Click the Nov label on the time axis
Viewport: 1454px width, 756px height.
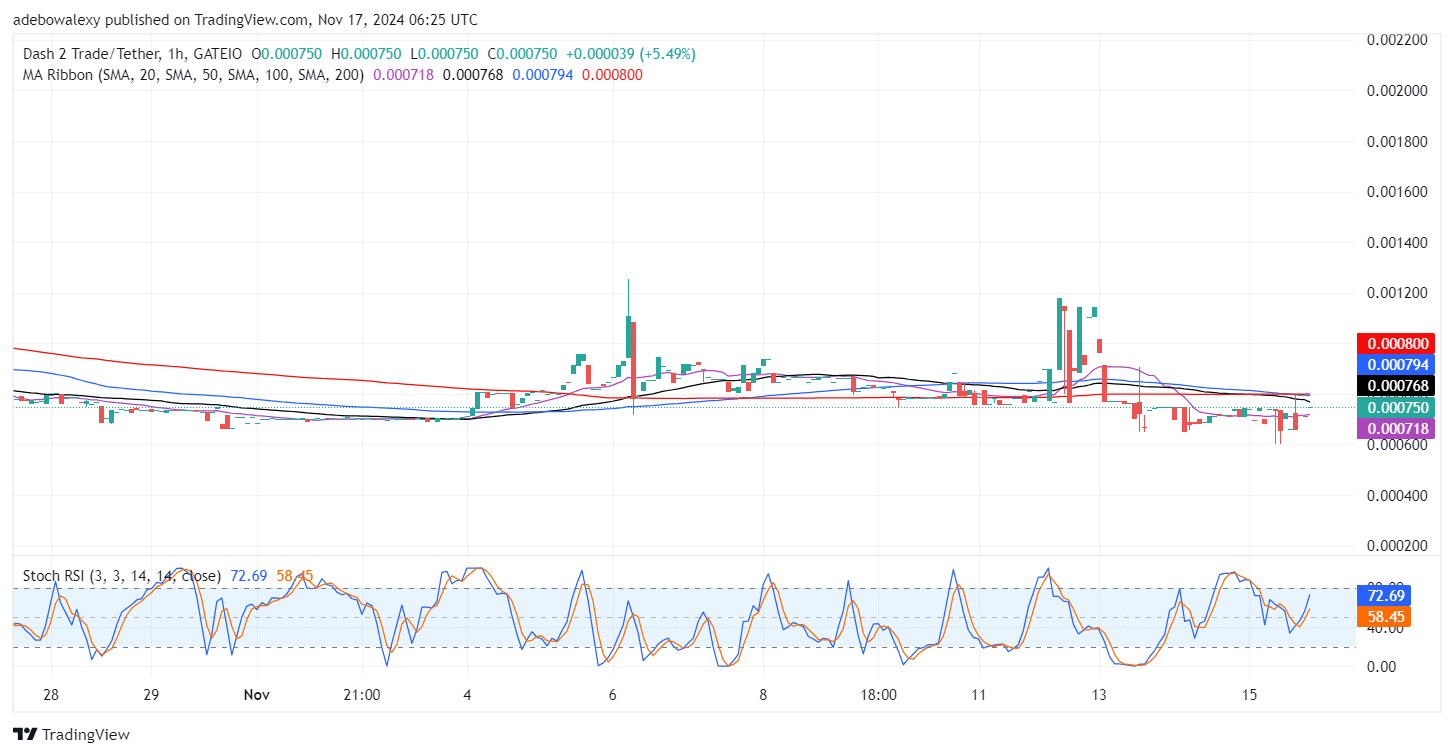tap(259, 695)
